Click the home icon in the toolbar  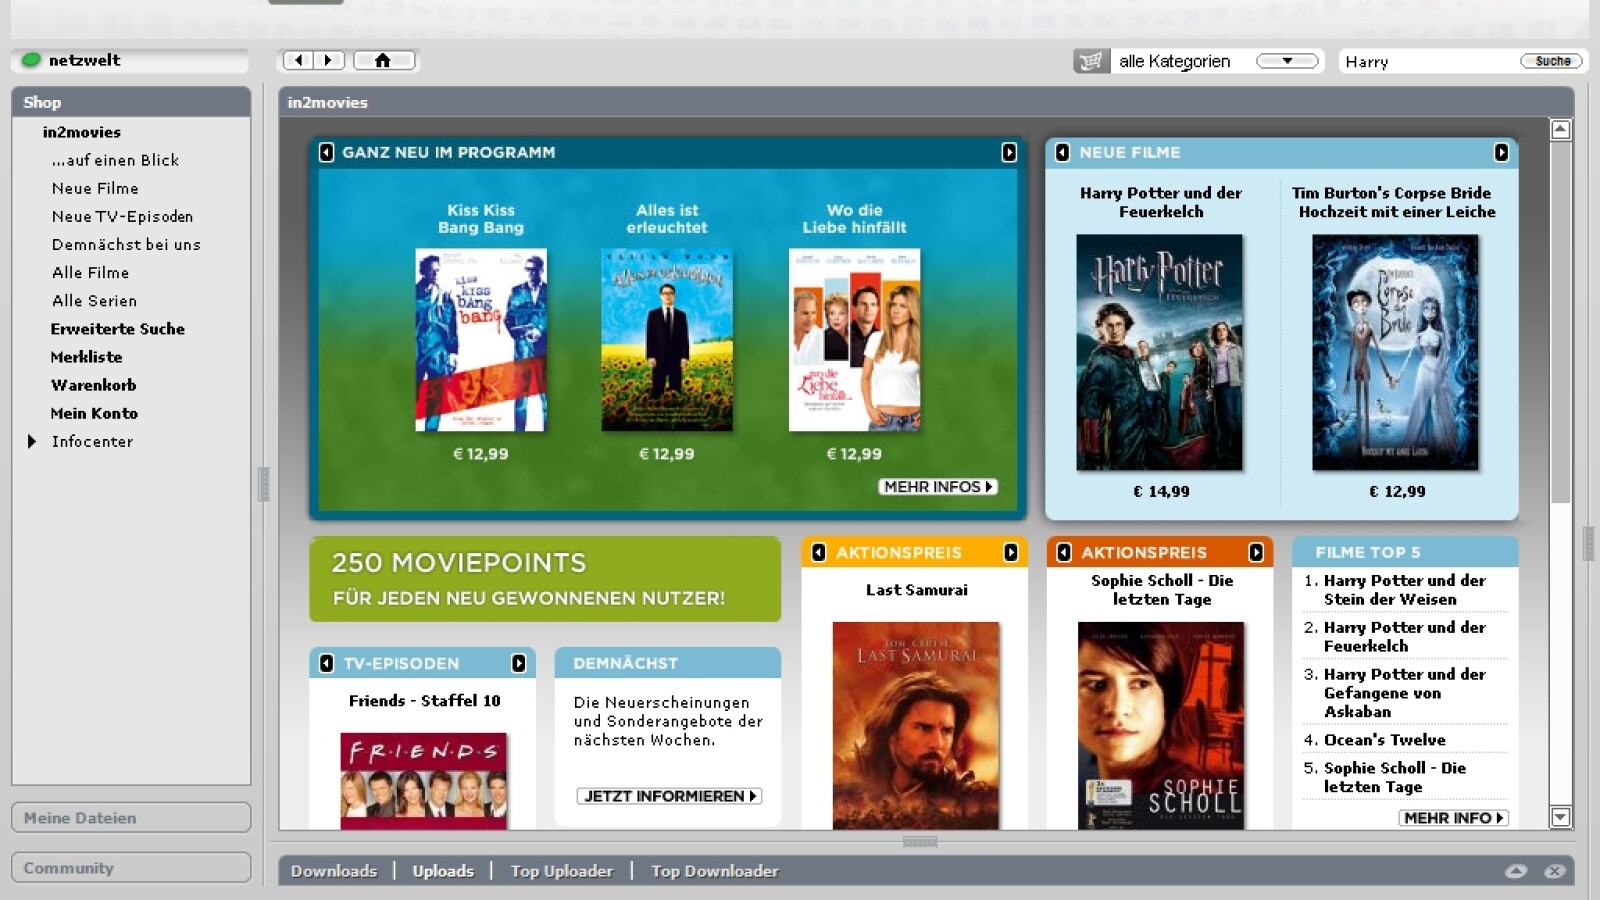[383, 61]
